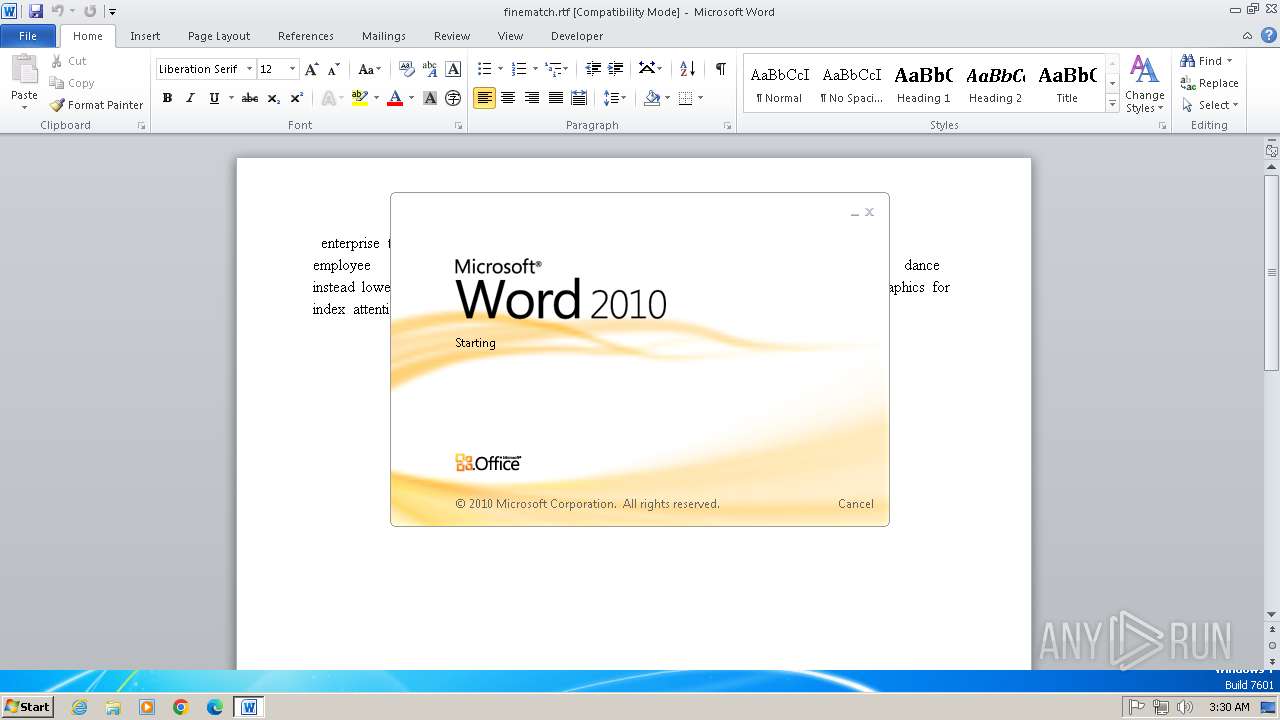Viewport: 1280px width, 720px height.
Task: Open the text highlight color swatch
Action: pos(360,98)
